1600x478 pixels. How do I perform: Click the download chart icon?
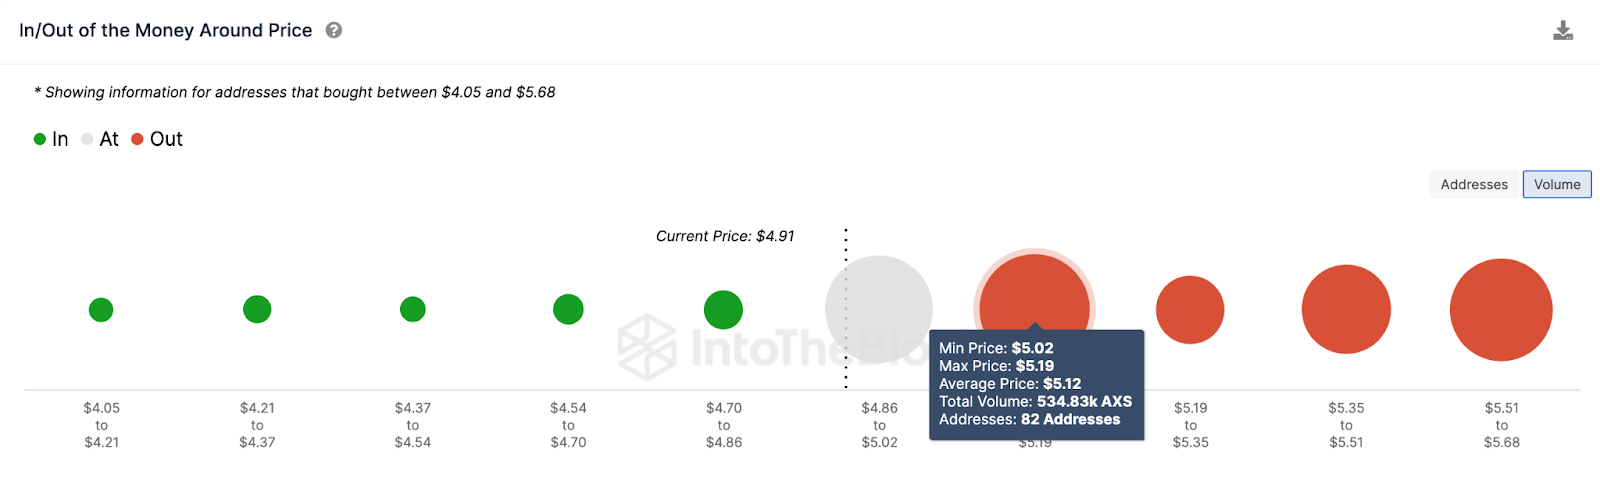tap(1563, 31)
